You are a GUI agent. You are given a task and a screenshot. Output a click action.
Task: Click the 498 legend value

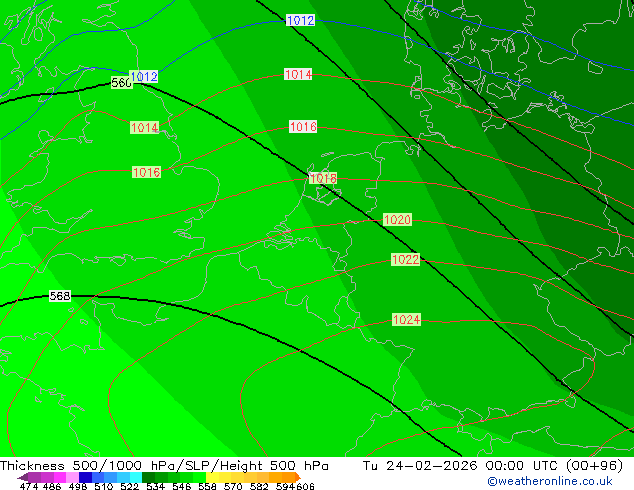pyautogui.click(x=78, y=486)
